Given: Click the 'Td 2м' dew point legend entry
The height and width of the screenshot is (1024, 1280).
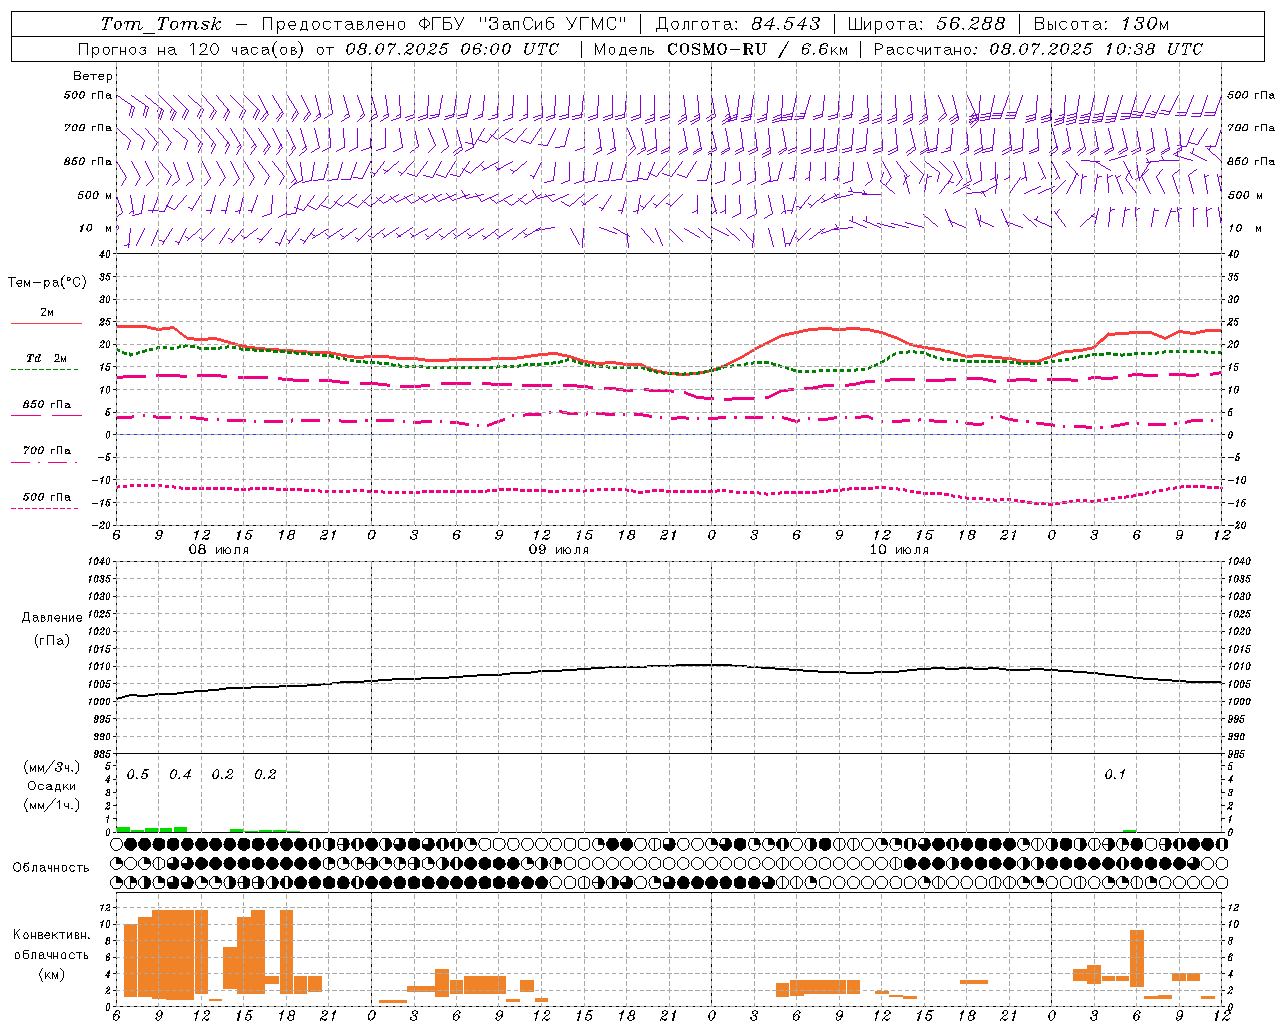Looking at the screenshot, I should click(x=46, y=358).
